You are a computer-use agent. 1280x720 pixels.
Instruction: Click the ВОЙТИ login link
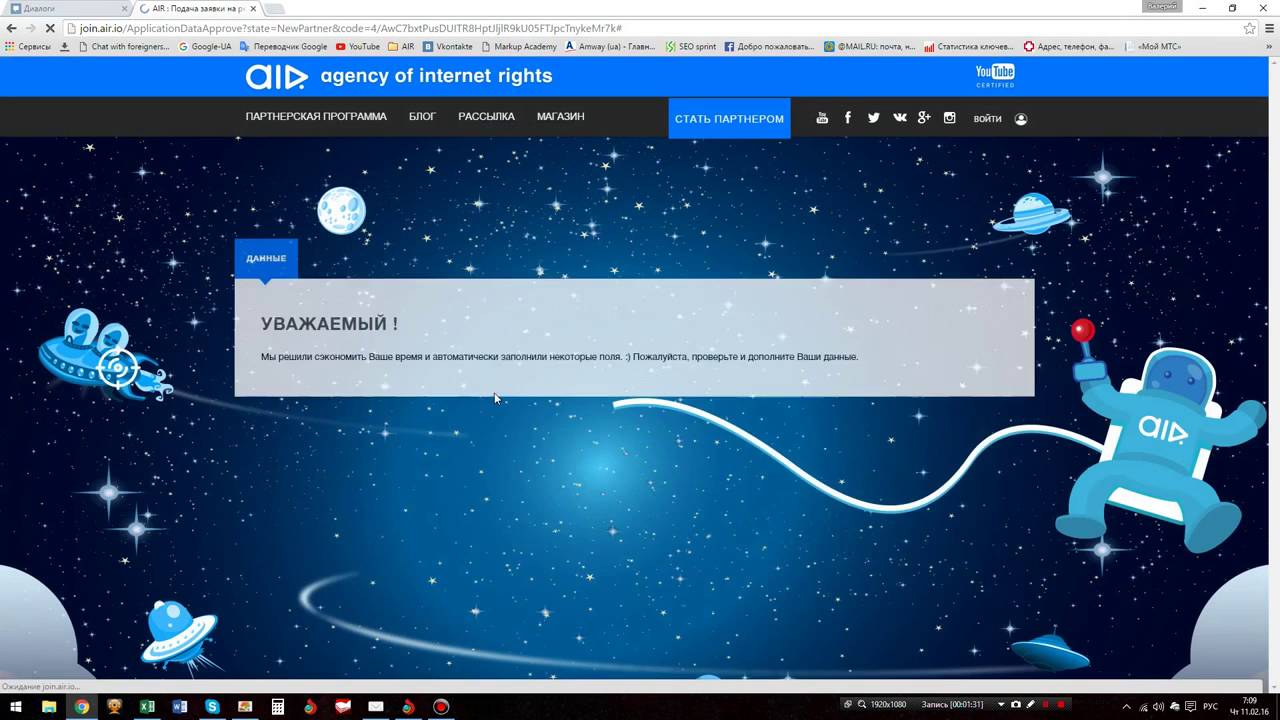(987, 119)
